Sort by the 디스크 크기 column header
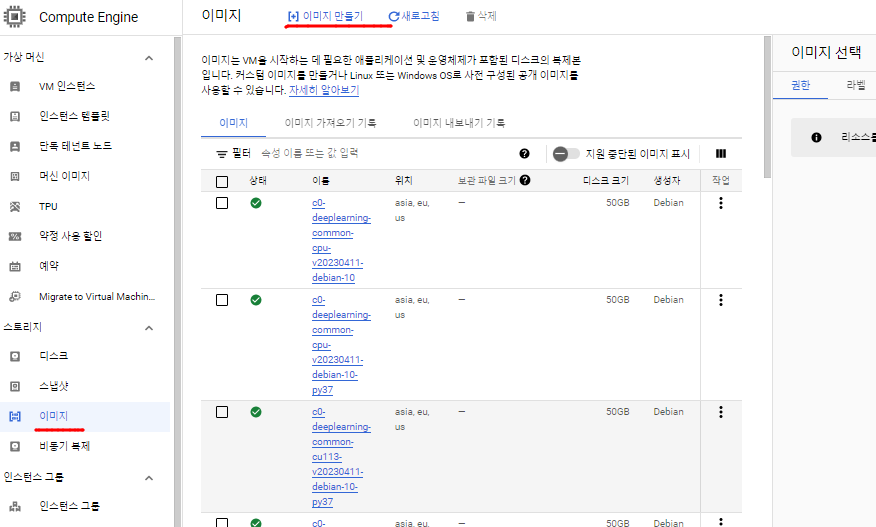 pos(606,181)
